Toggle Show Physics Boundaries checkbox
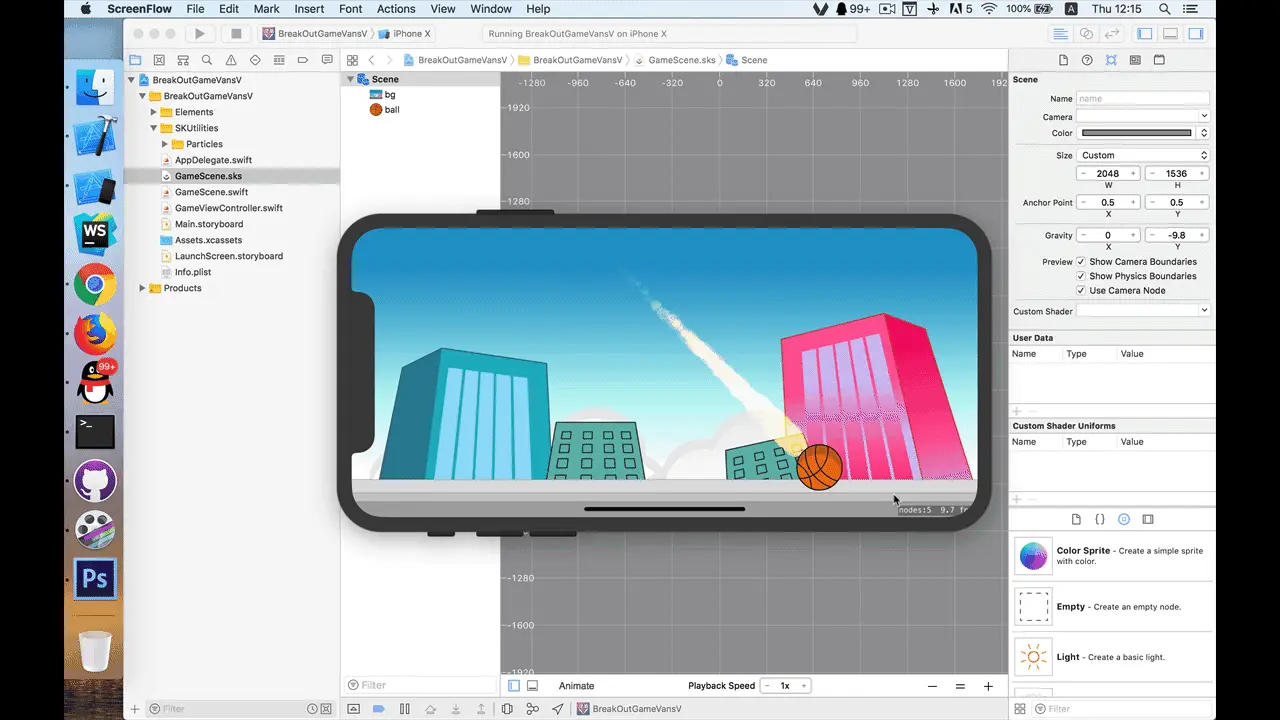 click(x=1081, y=276)
